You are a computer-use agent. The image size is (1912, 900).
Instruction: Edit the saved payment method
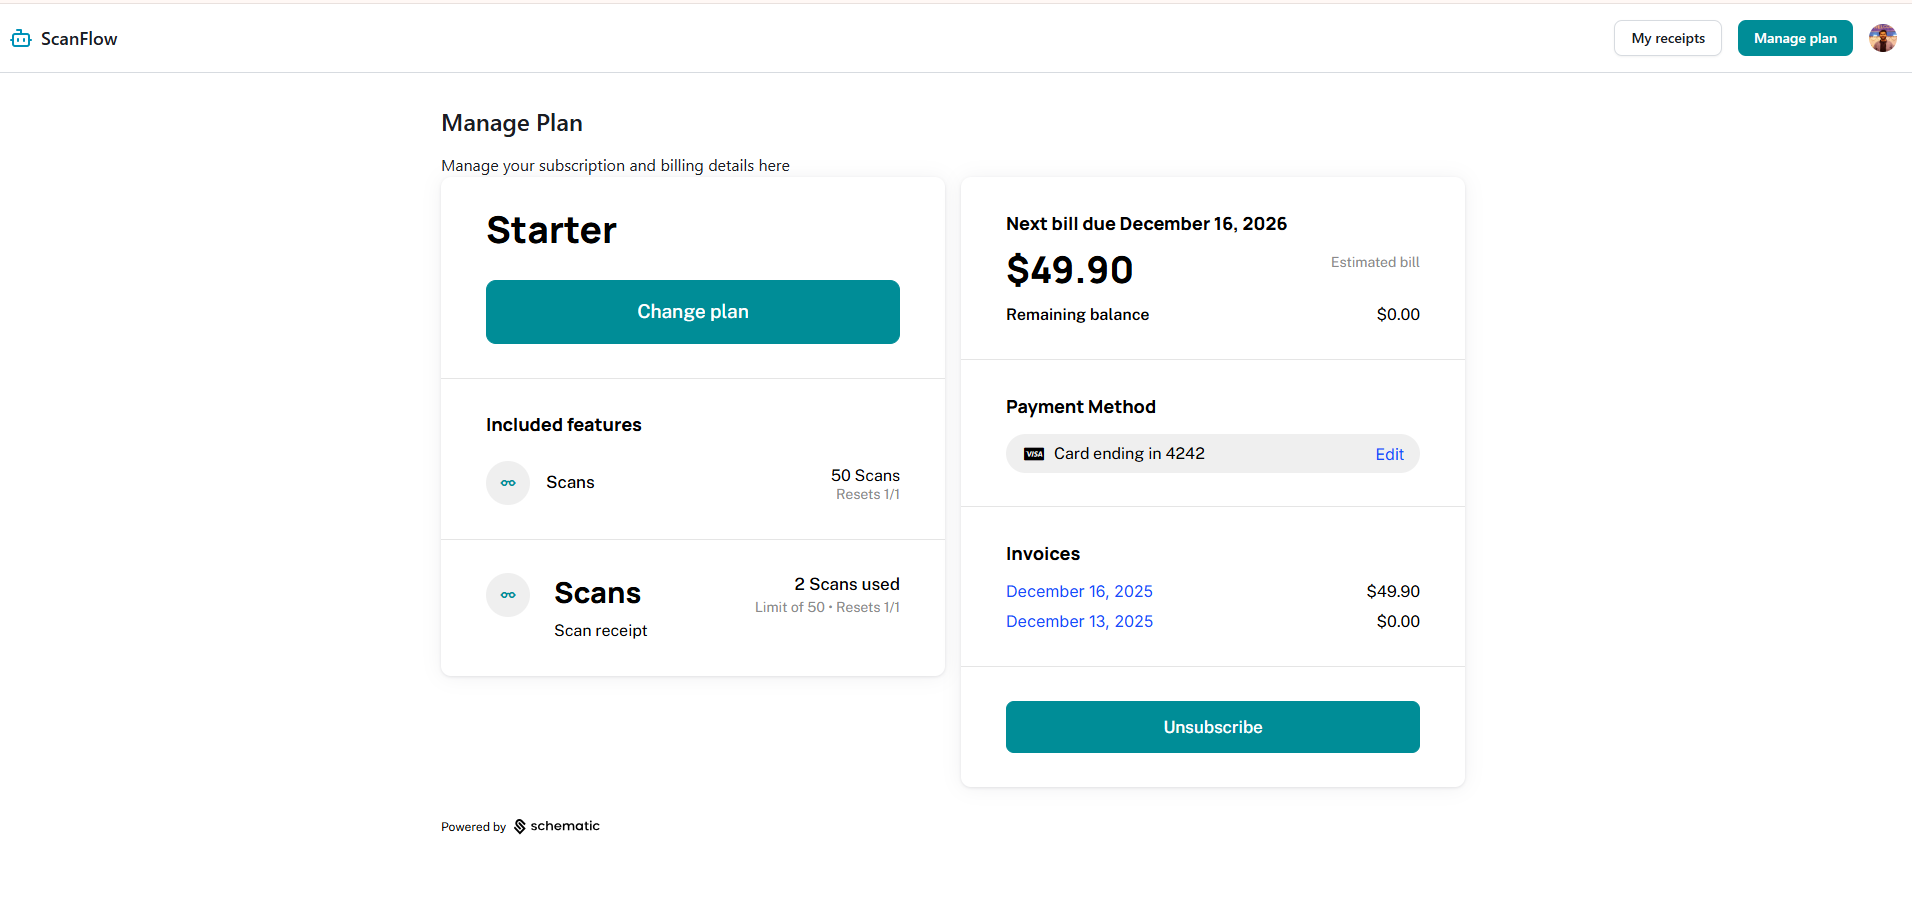point(1389,453)
